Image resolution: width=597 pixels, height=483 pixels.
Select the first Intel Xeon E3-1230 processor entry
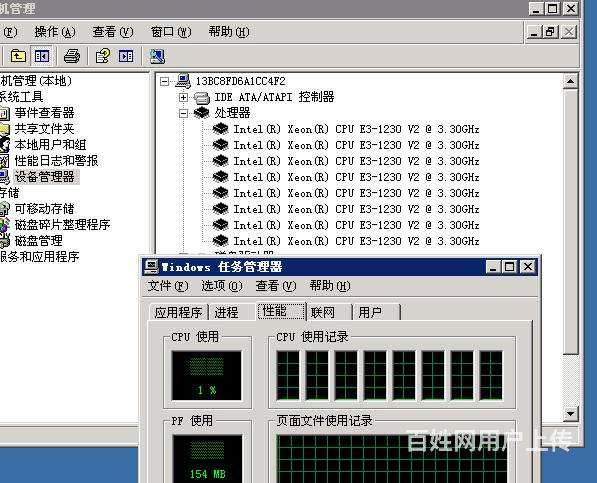pos(356,129)
